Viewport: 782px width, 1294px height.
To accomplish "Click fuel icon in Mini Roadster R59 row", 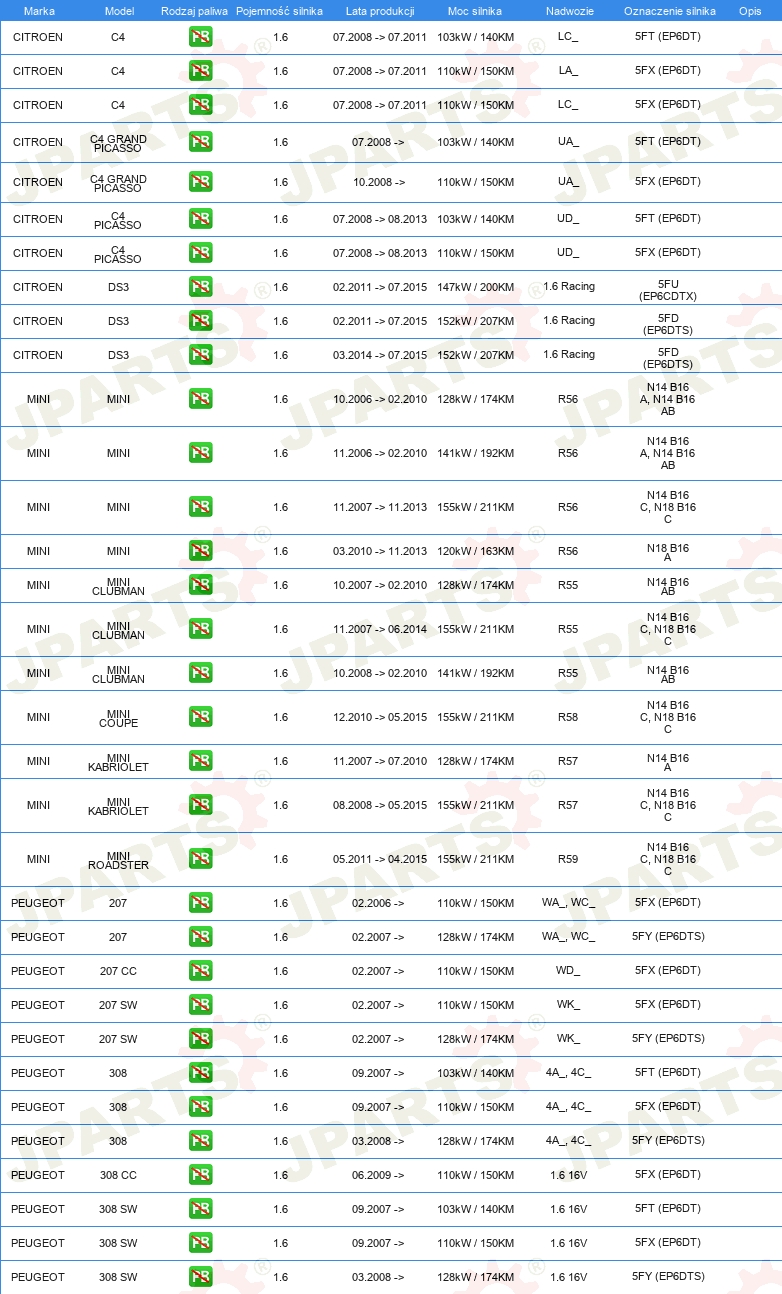I will tap(200, 858).
